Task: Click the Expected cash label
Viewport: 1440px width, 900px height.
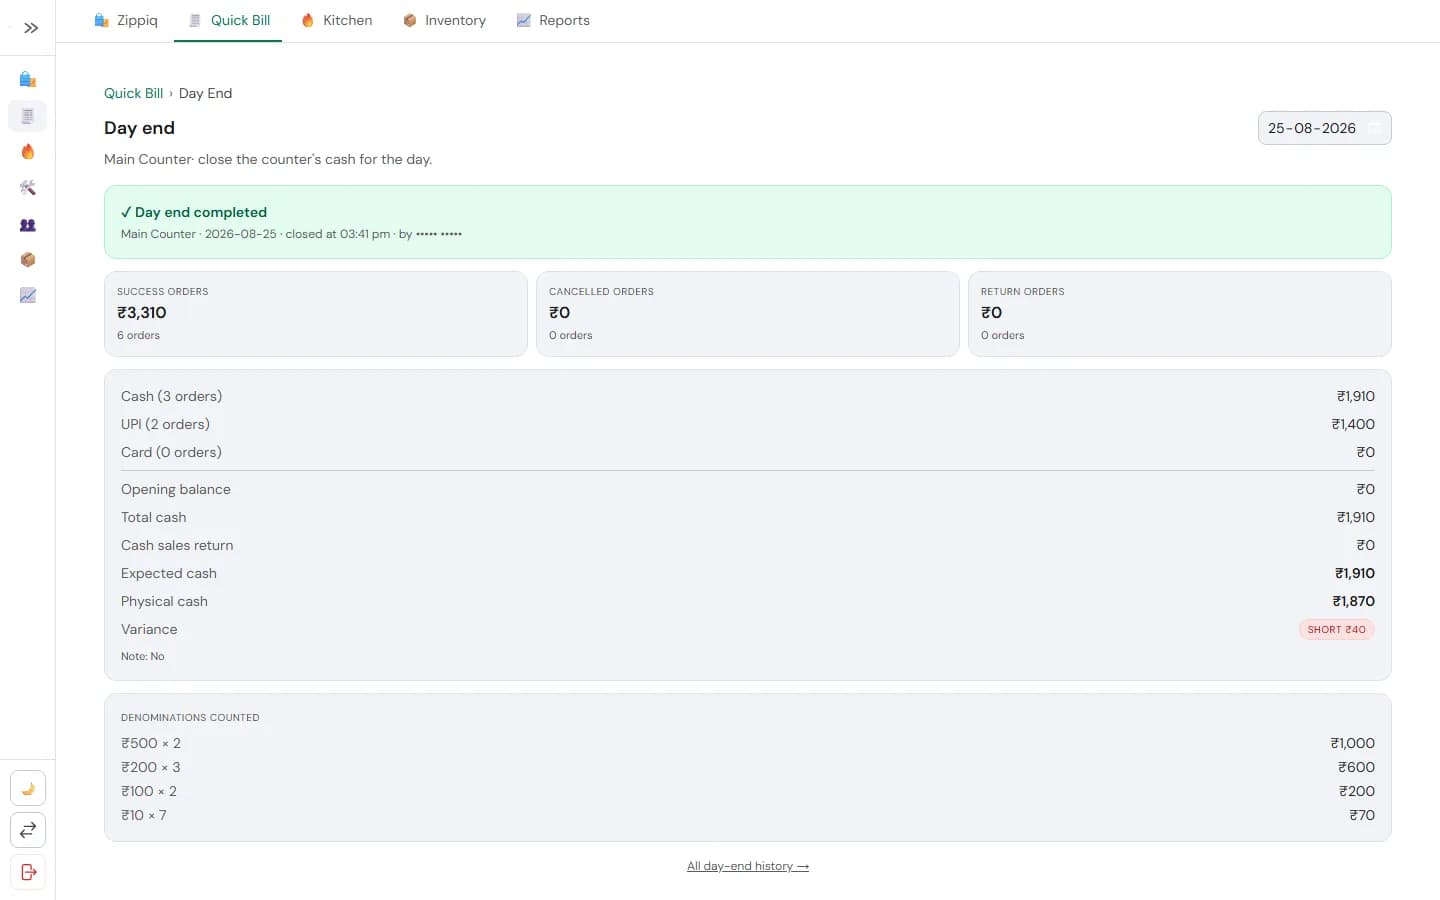Action: 169,573
